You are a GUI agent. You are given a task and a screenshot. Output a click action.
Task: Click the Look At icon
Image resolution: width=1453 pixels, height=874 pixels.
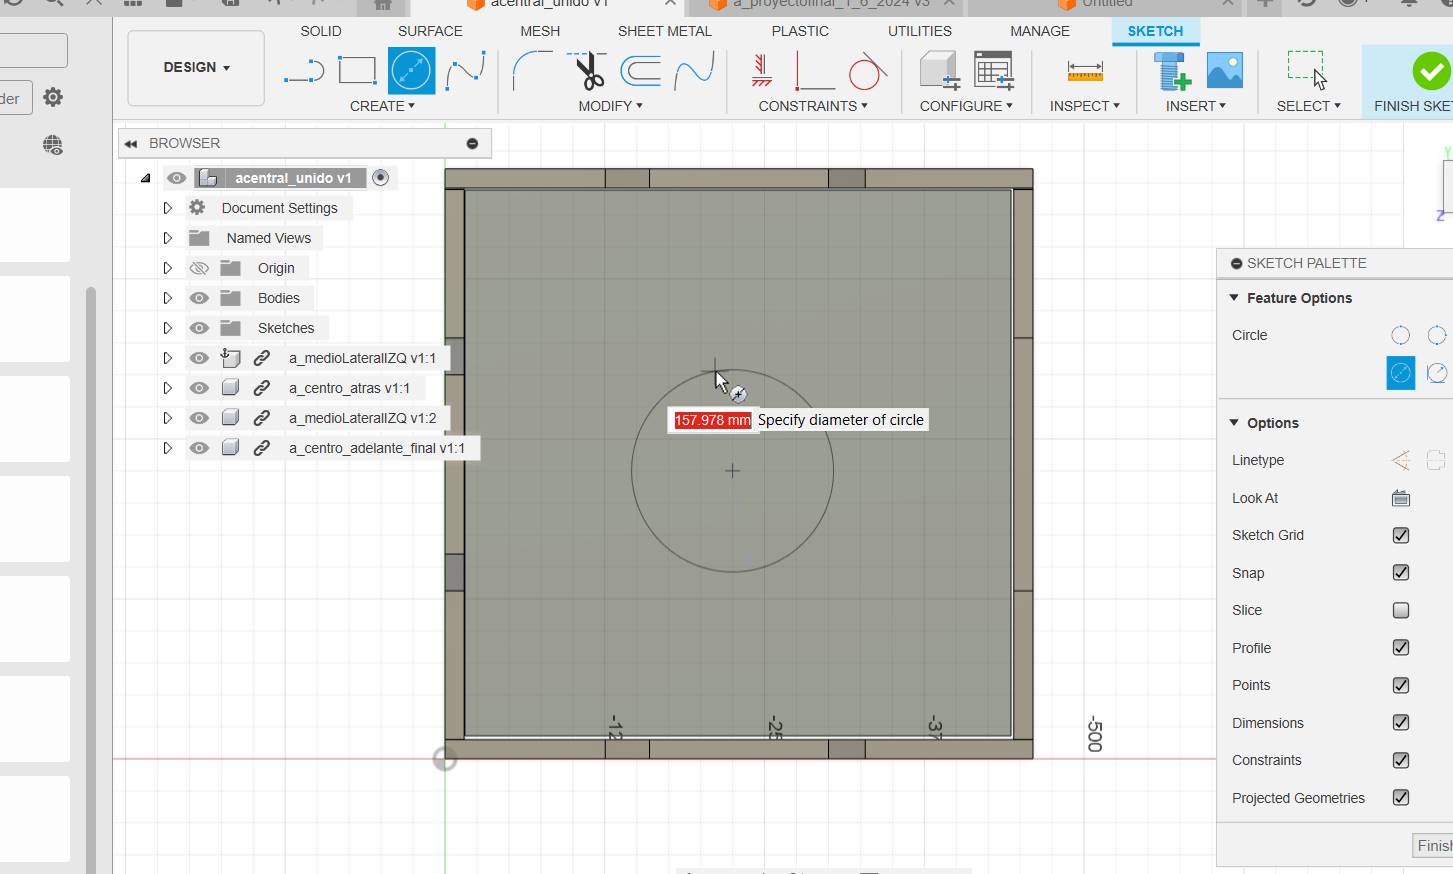tap(1400, 498)
